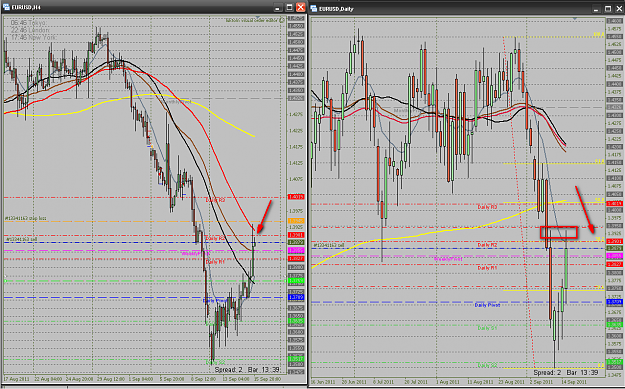
Task: Click the WeeklyPivot label in Daily chart
Action: [448, 259]
